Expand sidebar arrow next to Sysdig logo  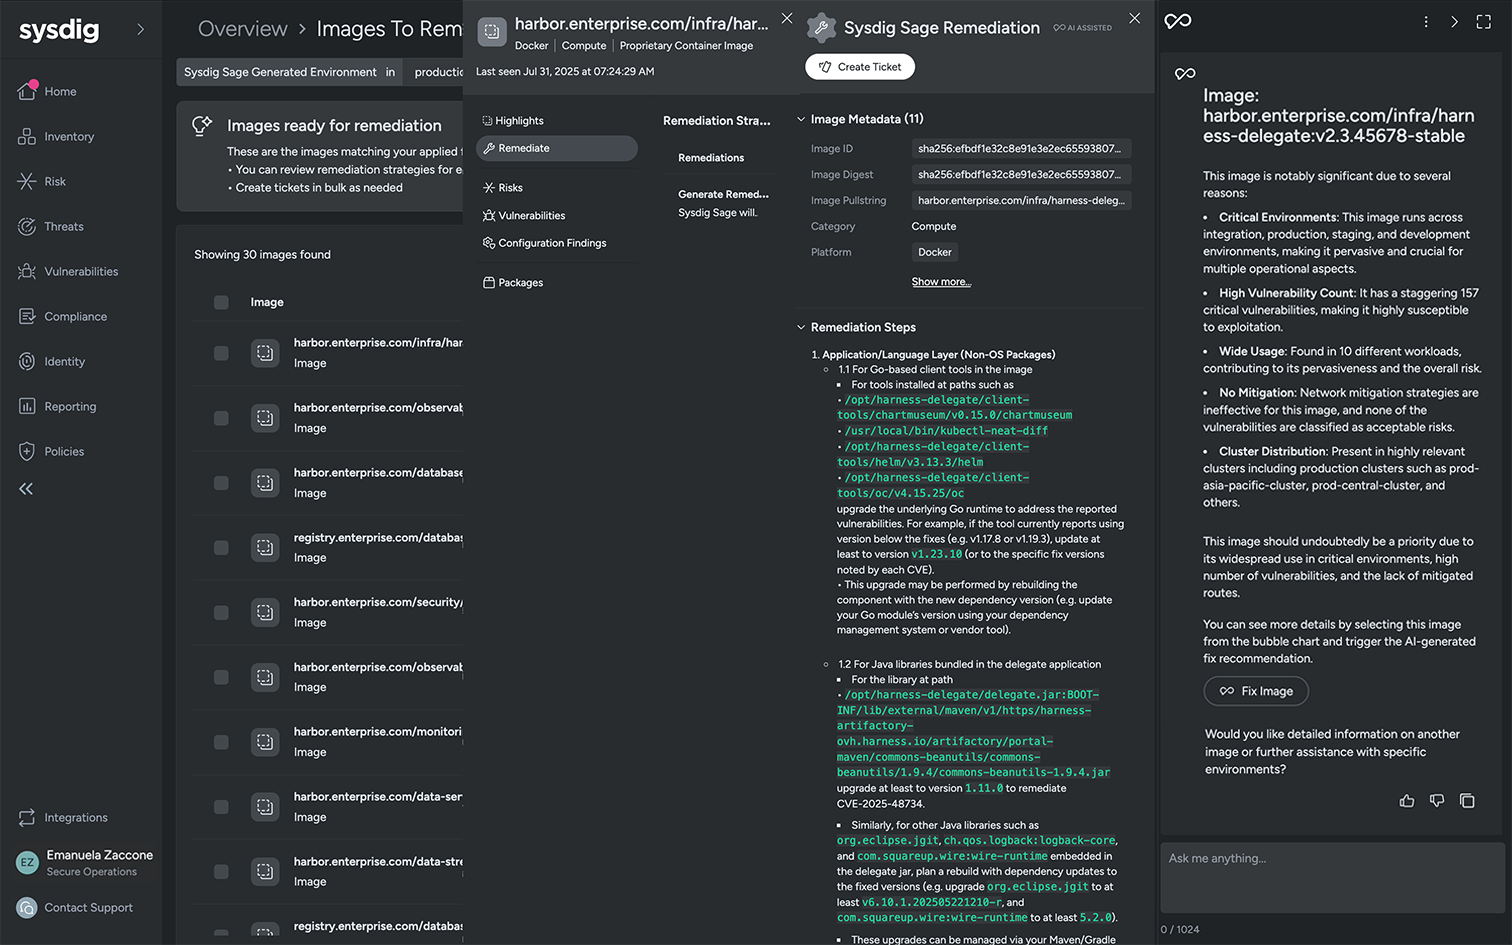coord(140,30)
